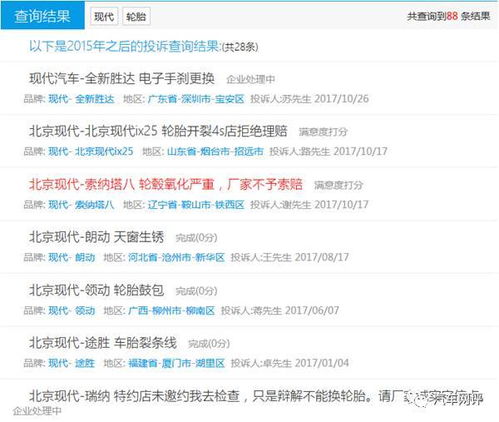
Task: Open region link 河北省-沧州市-新华区
Action: point(177,257)
